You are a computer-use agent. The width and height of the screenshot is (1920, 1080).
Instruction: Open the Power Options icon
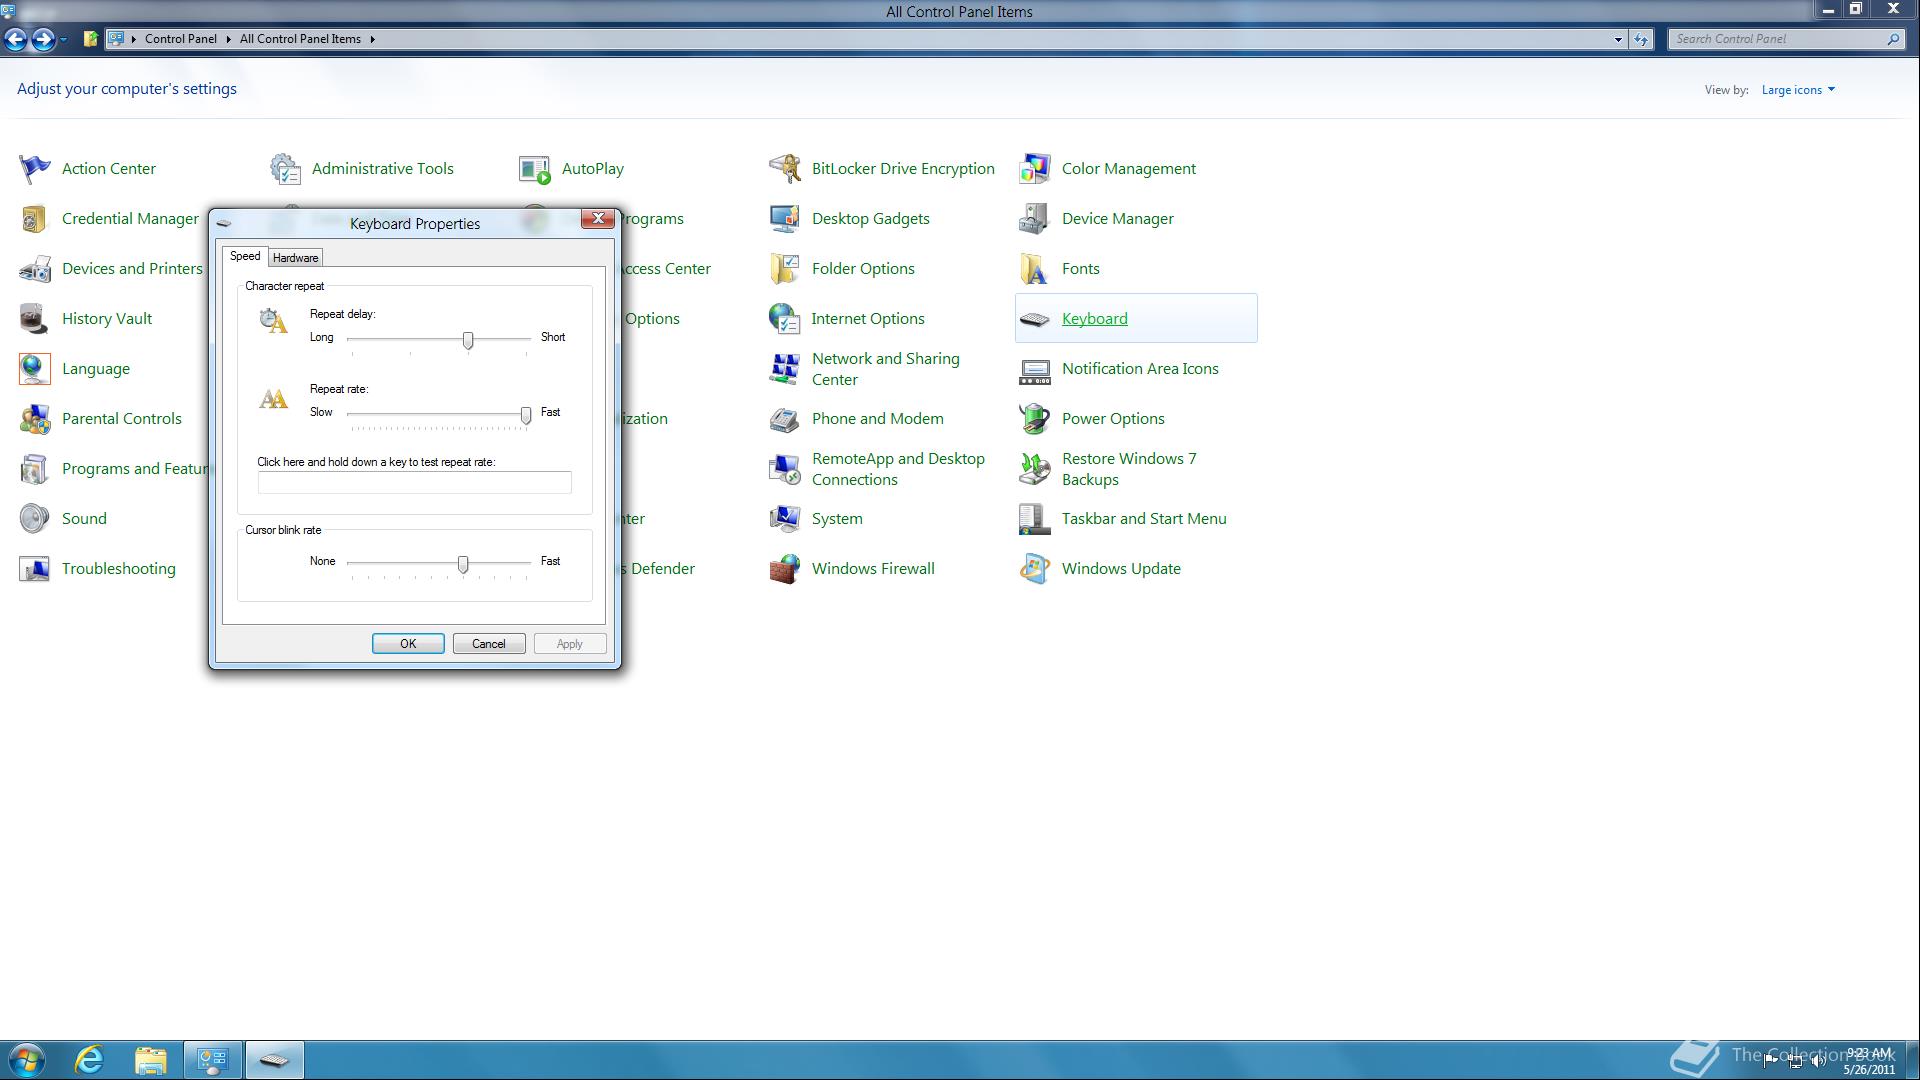tap(1035, 419)
